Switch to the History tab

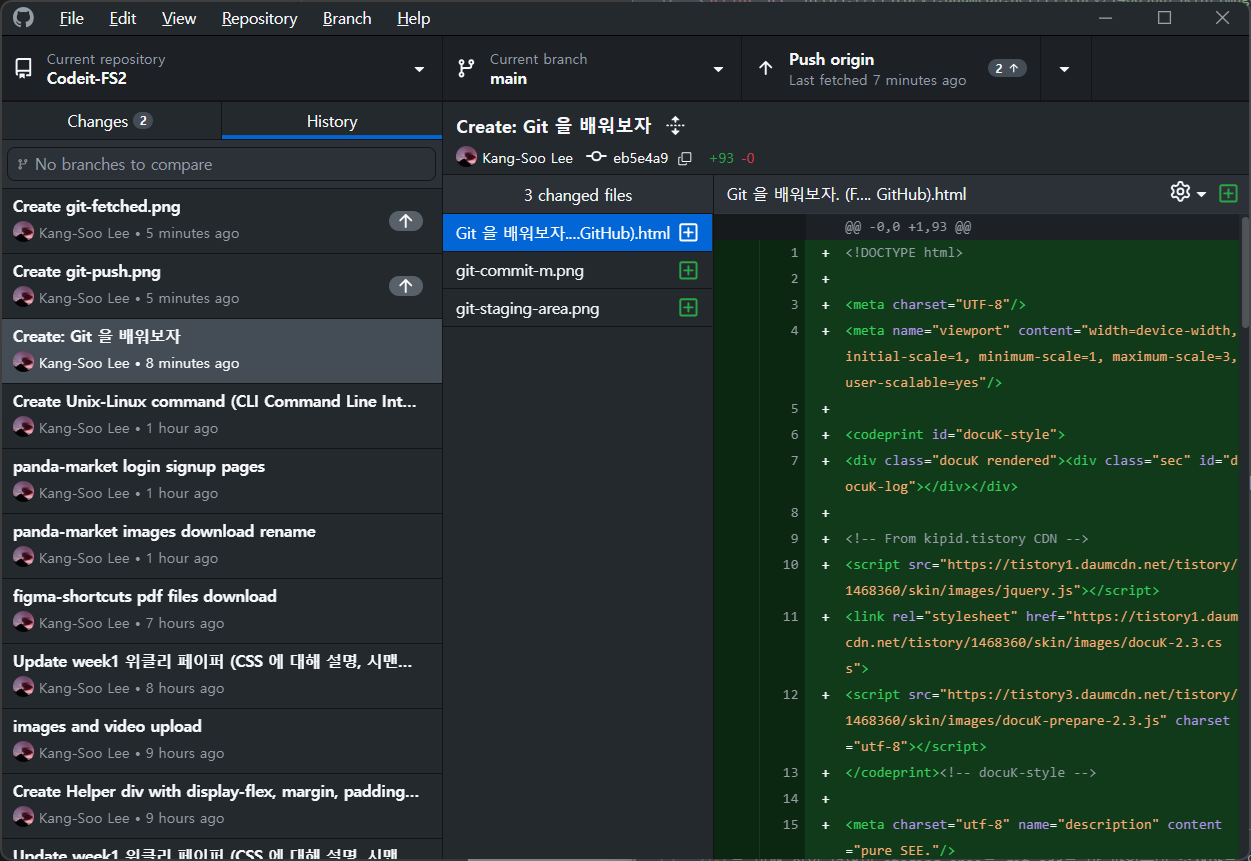tap(332, 121)
